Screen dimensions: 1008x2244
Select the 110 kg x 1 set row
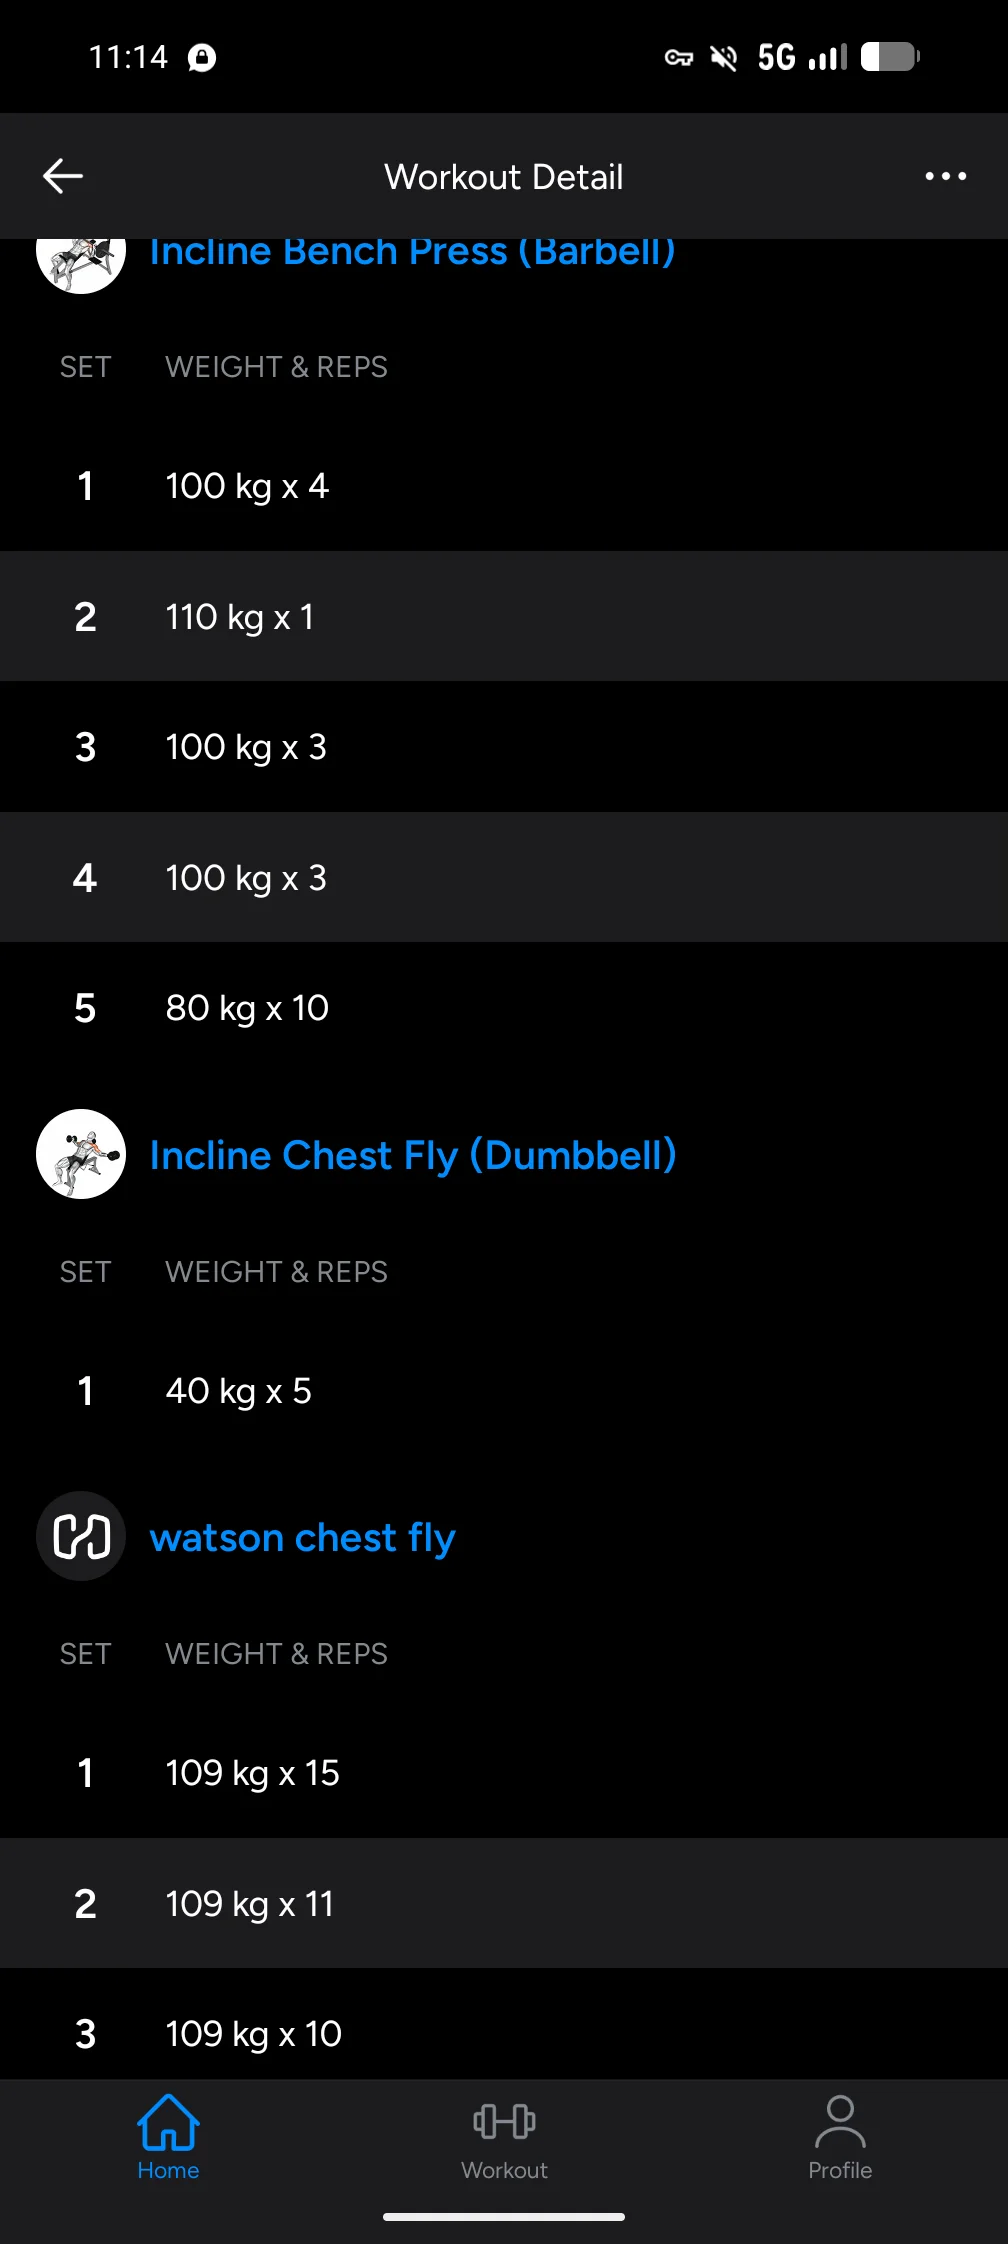504,617
